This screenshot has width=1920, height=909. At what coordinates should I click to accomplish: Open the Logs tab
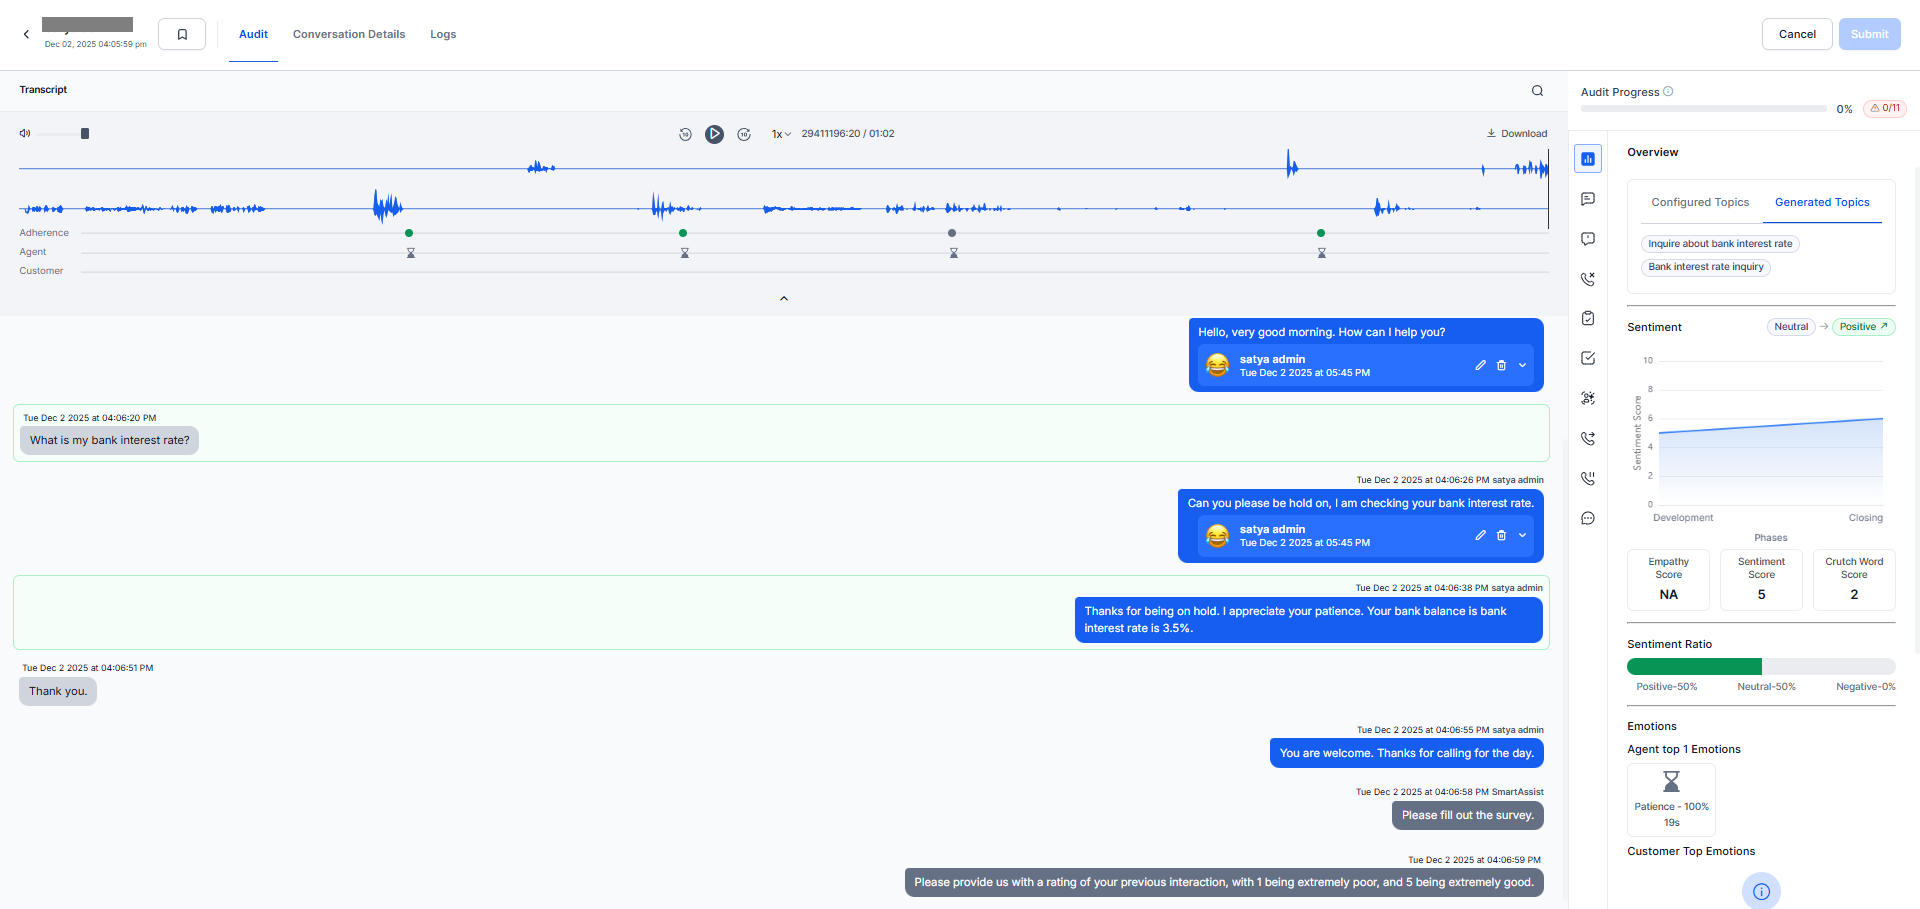(443, 34)
